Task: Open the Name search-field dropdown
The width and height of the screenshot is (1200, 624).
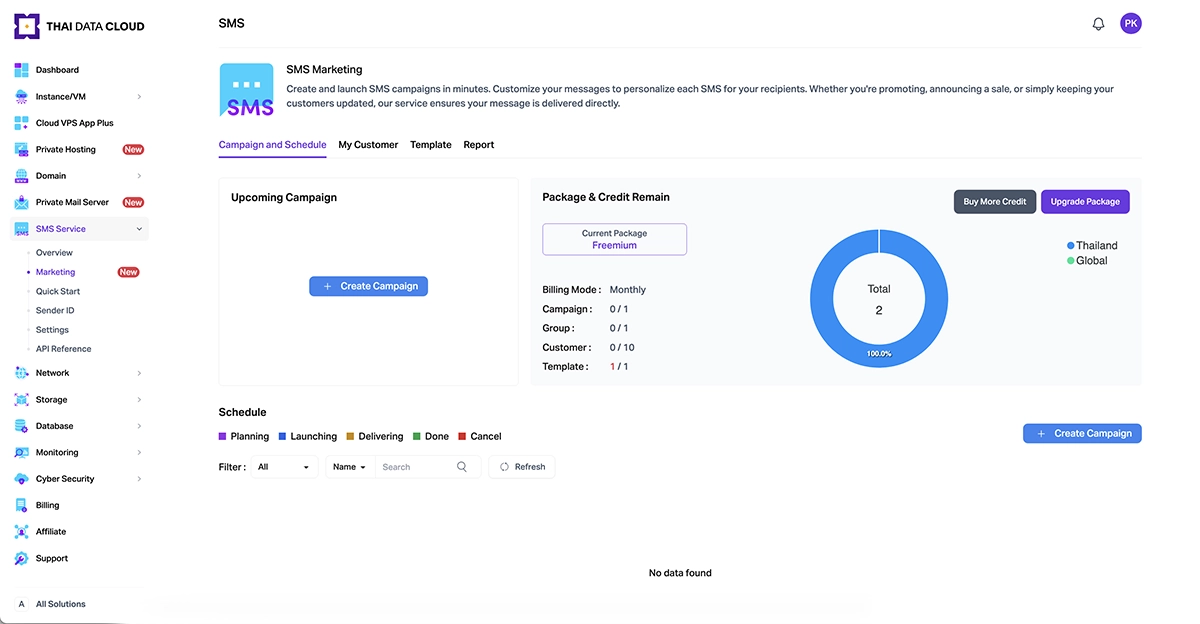Action: [x=350, y=467]
